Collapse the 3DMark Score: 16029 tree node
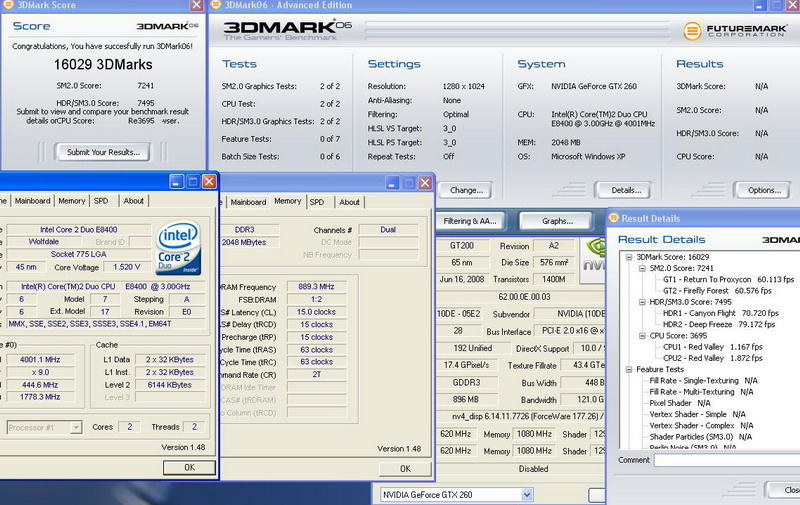Viewport: 800px width, 505px height. tap(629, 257)
